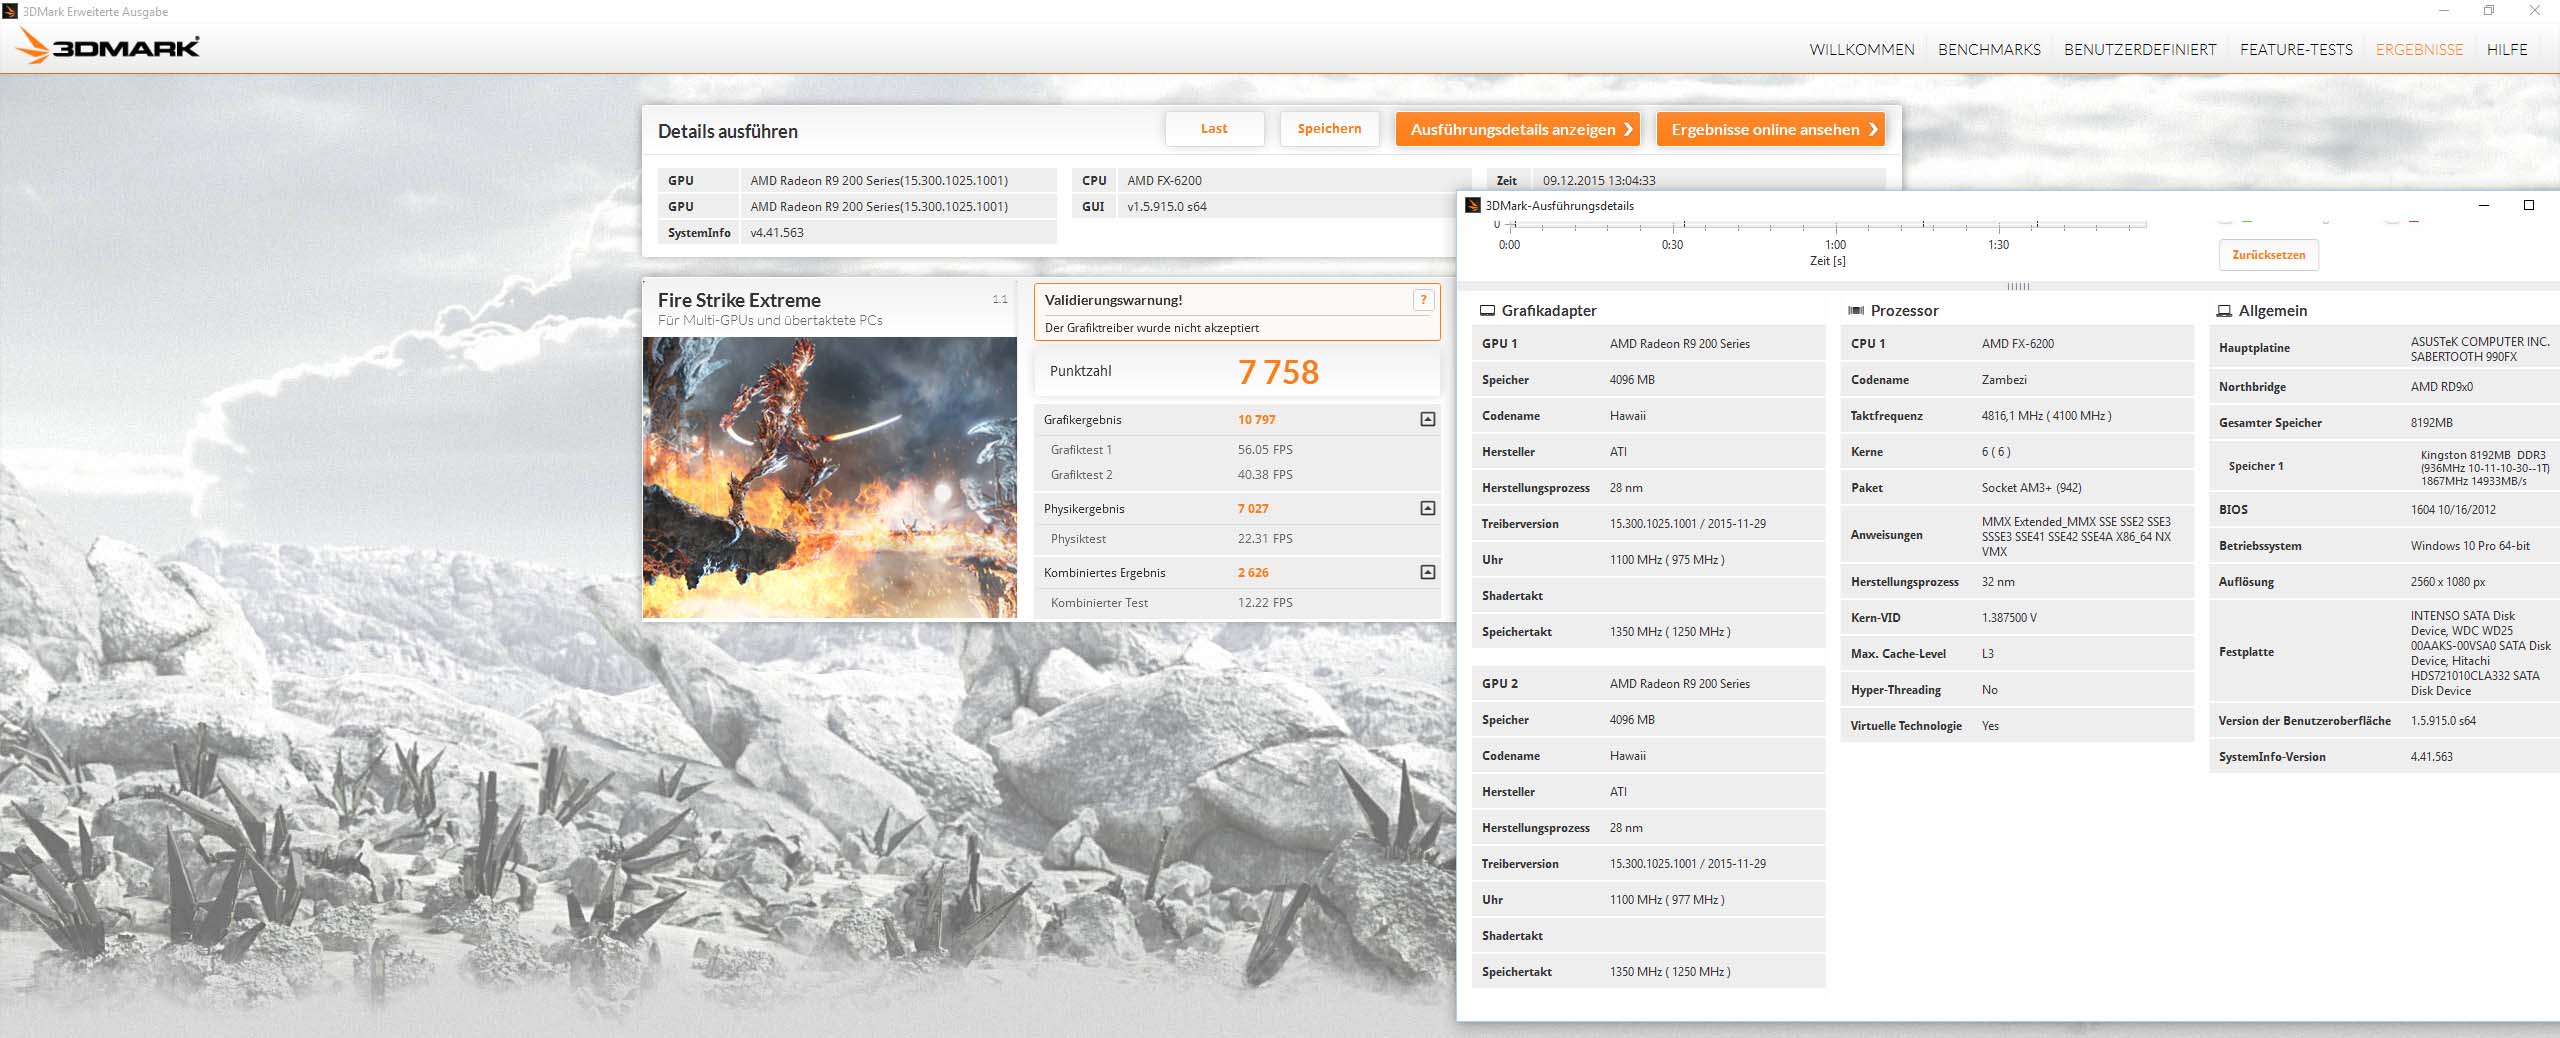Maximize the 3DMark-Ausführungsdetails window
The height and width of the screenshot is (1038, 2560).
[x=2529, y=205]
